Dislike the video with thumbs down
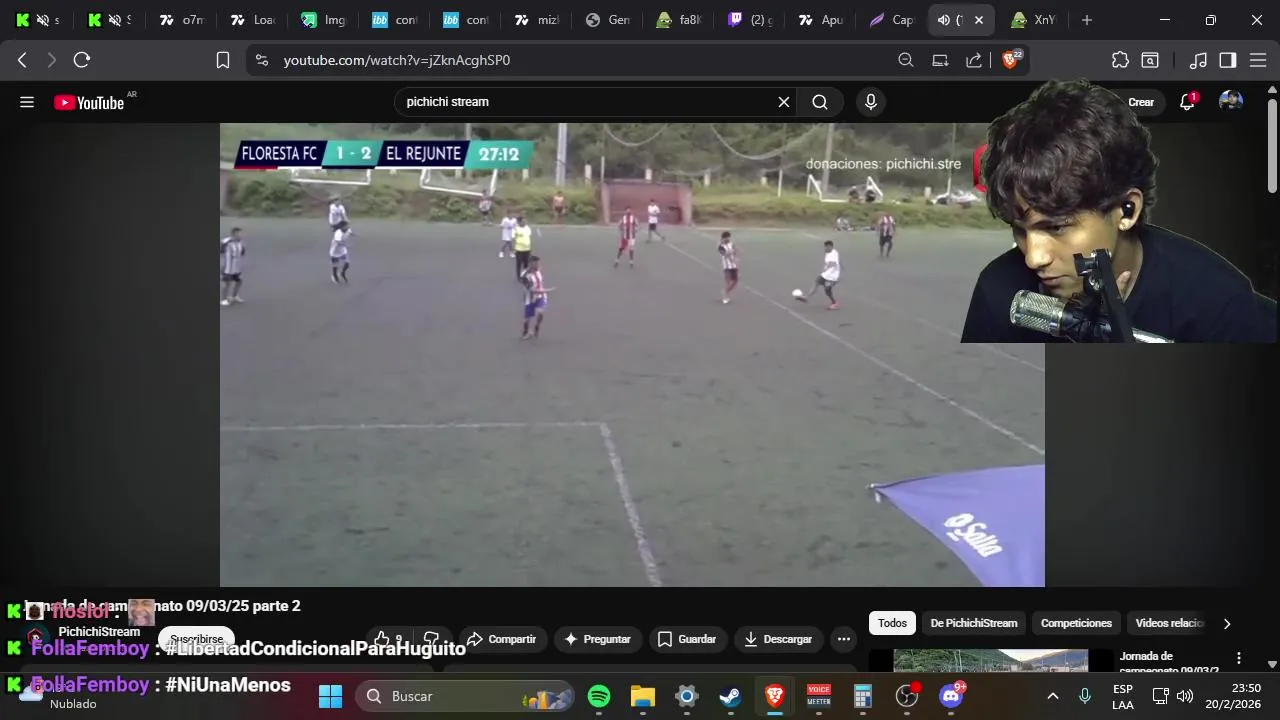Viewport: 1280px width, 720px height. click(x=432, y=639)
